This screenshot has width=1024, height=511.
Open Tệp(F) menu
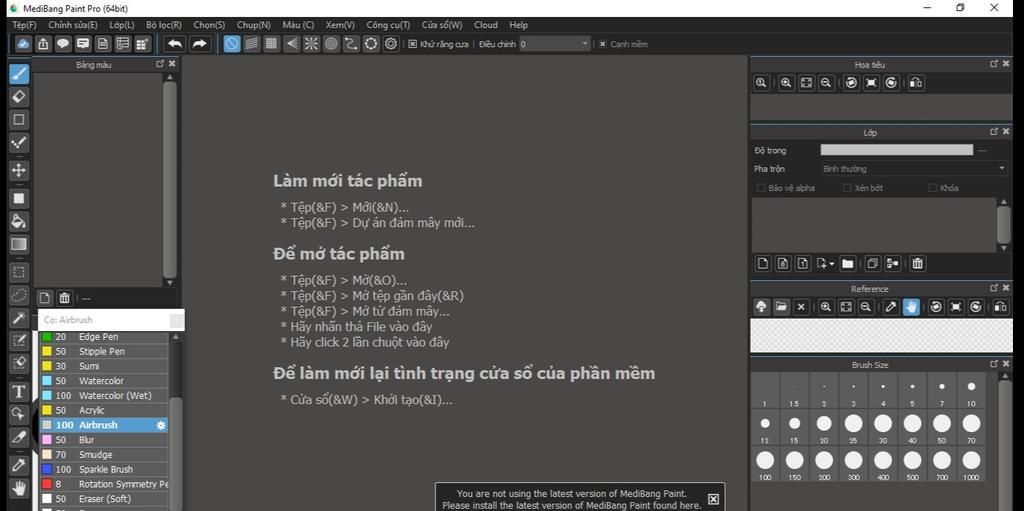click(x=24, y=25)
